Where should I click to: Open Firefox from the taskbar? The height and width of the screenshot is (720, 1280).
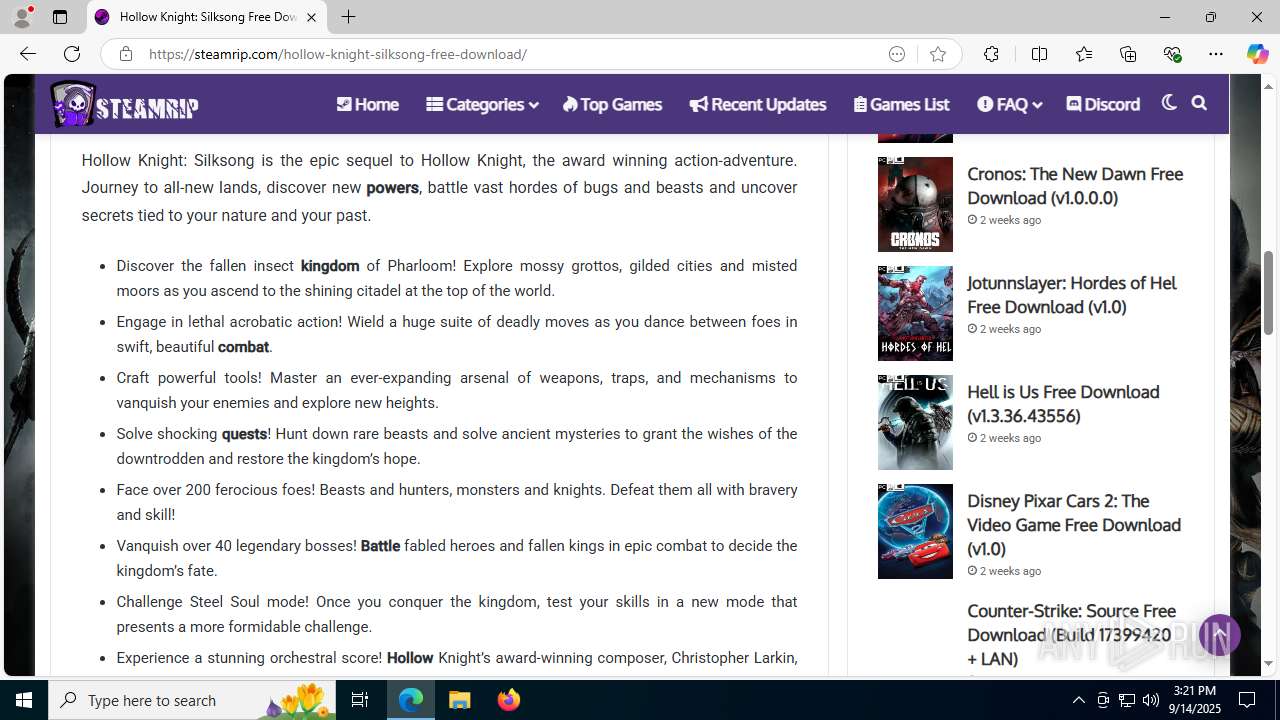(x=508, y=700)
